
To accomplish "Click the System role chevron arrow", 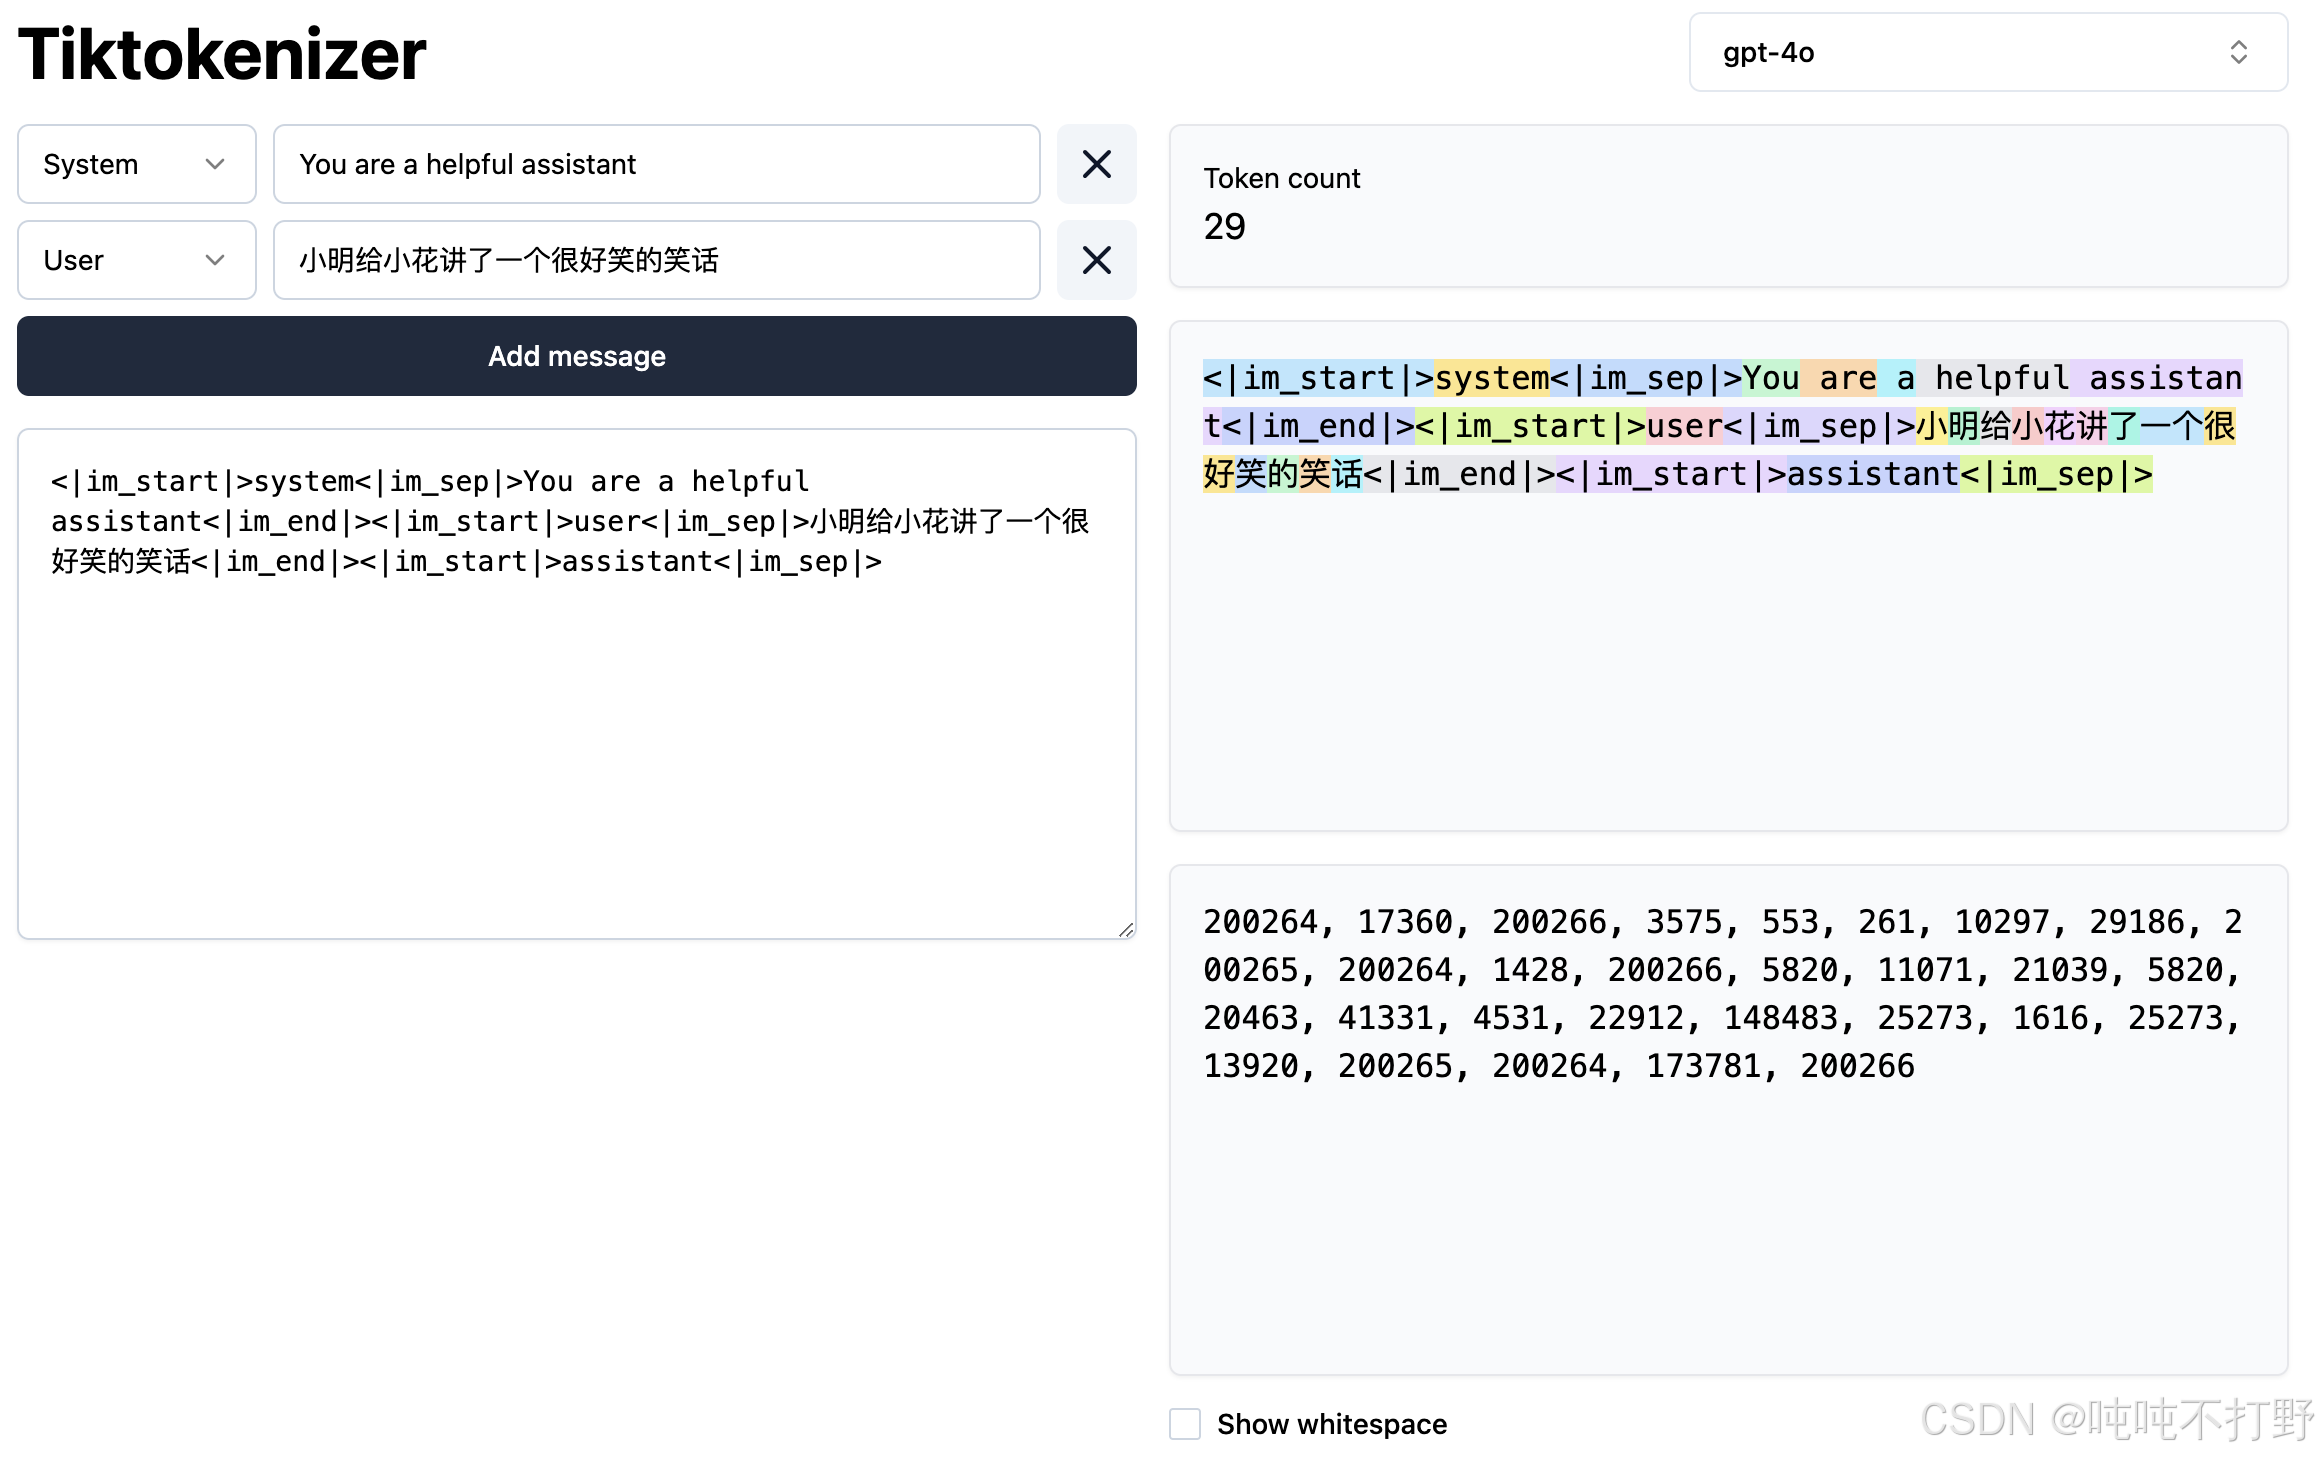I will coord(214,164).
